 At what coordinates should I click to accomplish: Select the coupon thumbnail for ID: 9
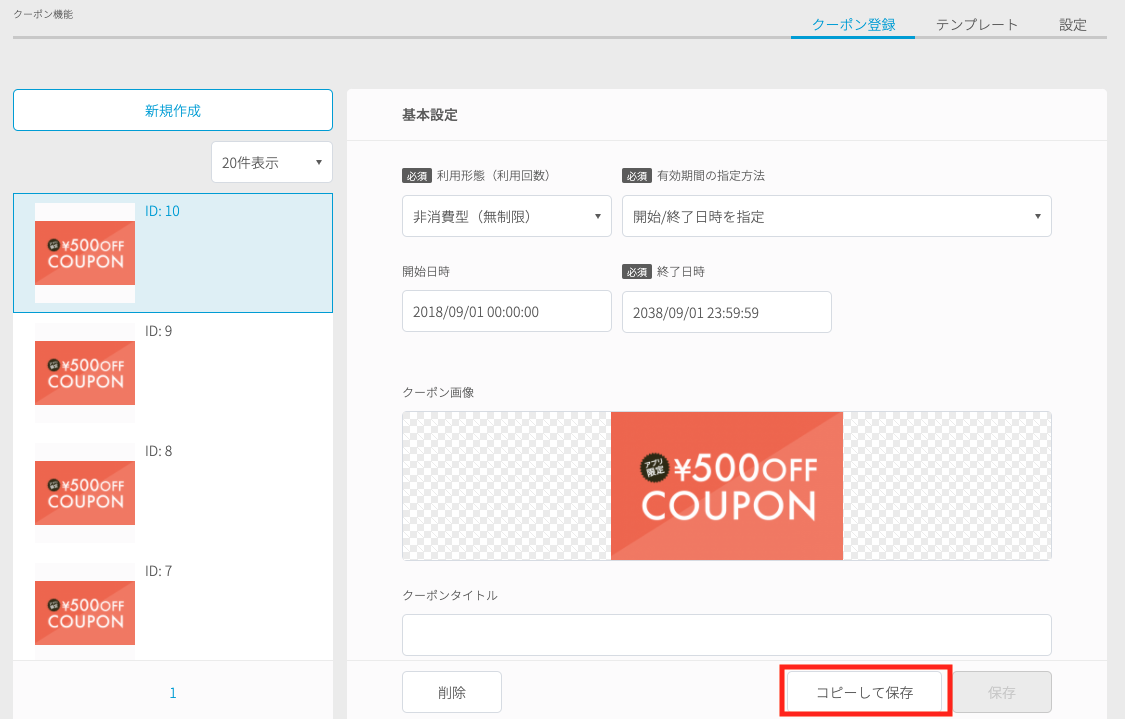coord(85,373)
